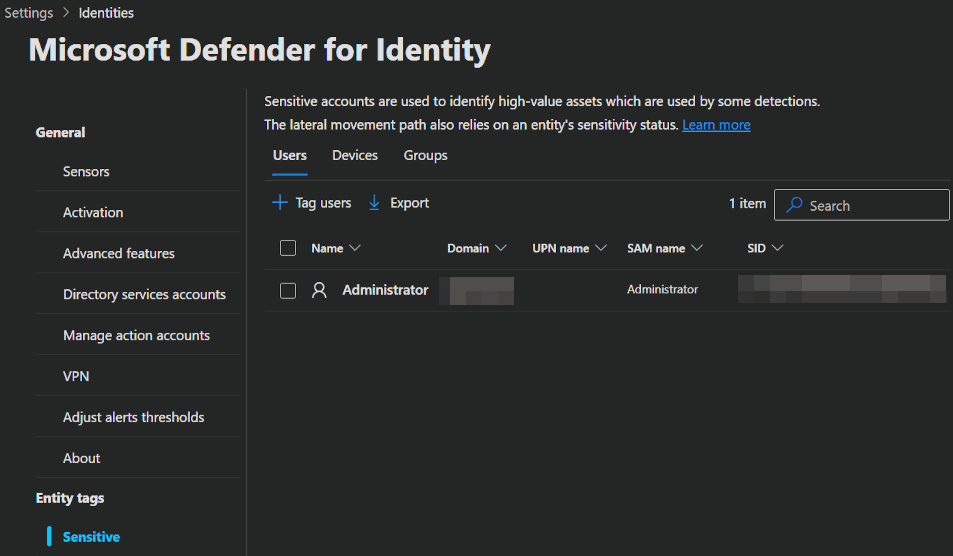Screen dimensions: 953x556
Task: Expand the SAM name column dropdown
Action: [697, 248]
